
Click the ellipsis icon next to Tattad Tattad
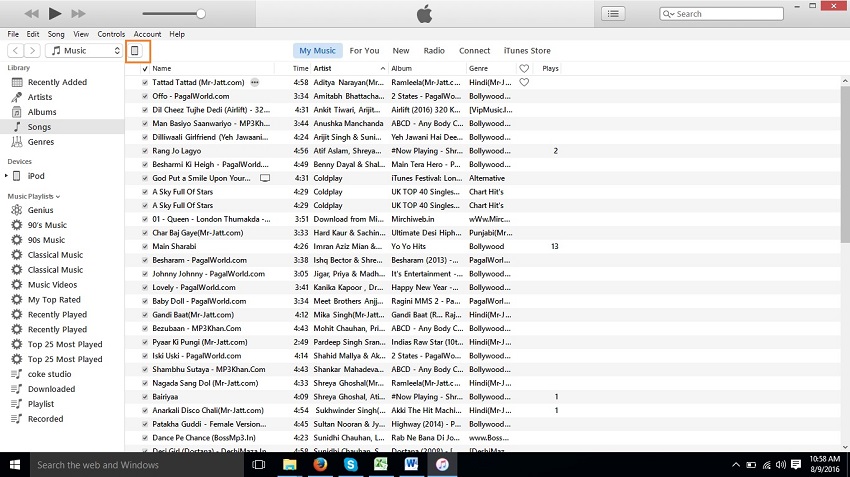tap(255, 82)
